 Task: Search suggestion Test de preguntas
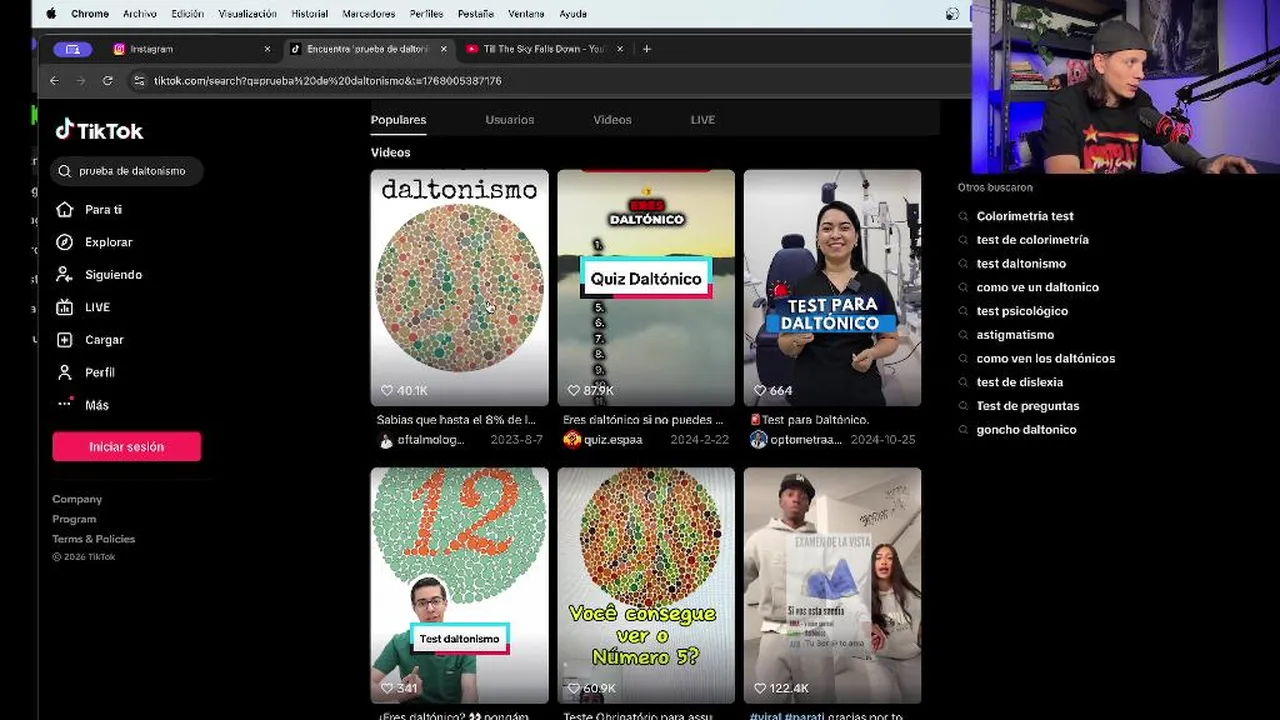(x=1027, y=406)
